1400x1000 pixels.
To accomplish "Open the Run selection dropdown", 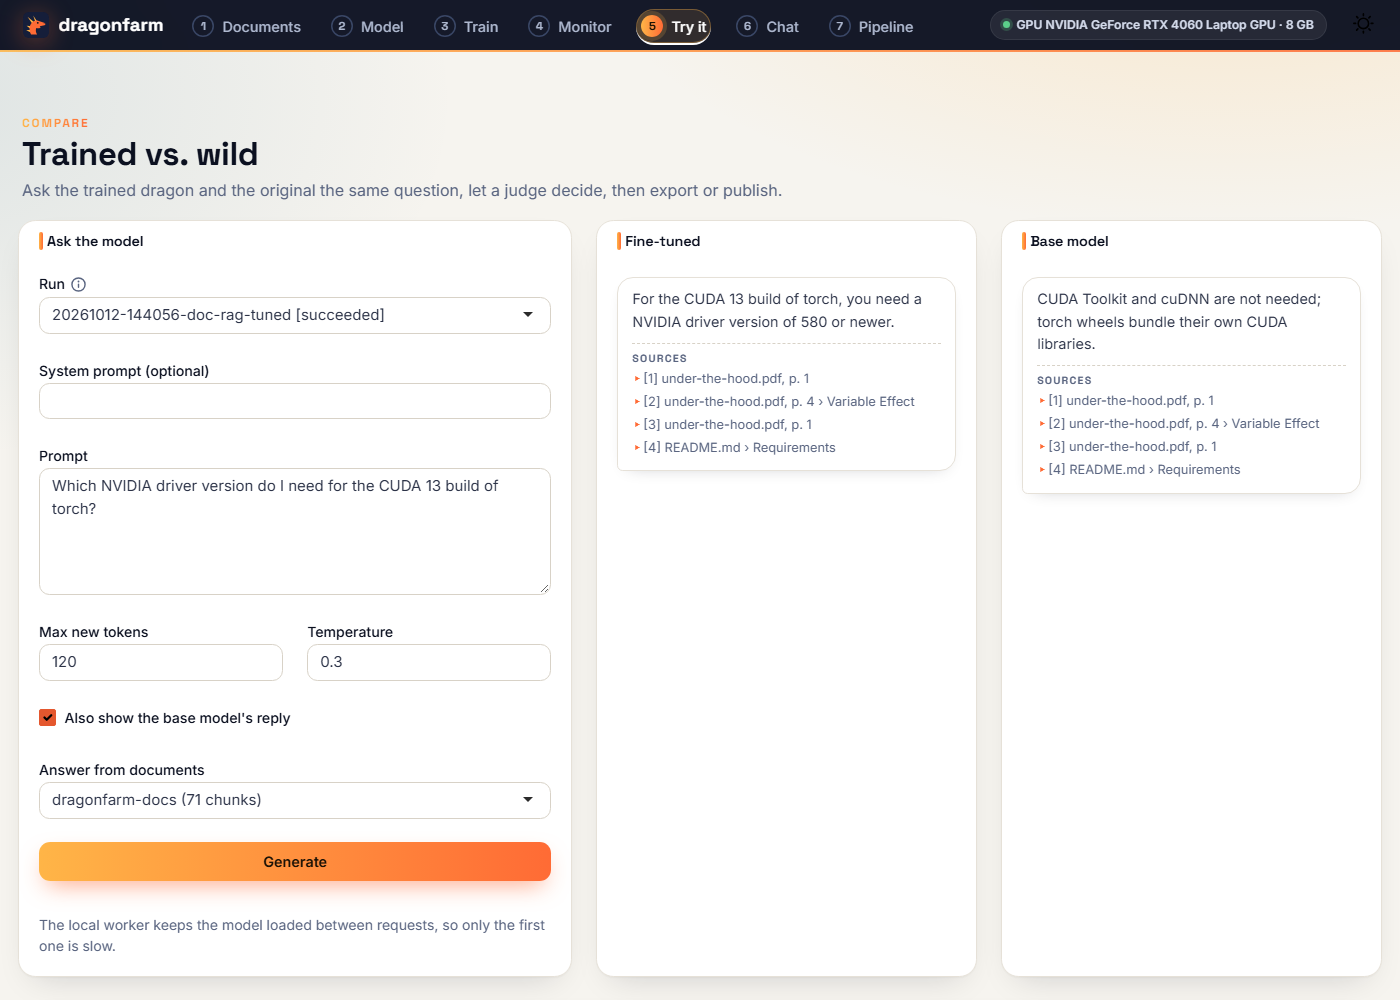I will pyautogui.click(x=295, y=315).
